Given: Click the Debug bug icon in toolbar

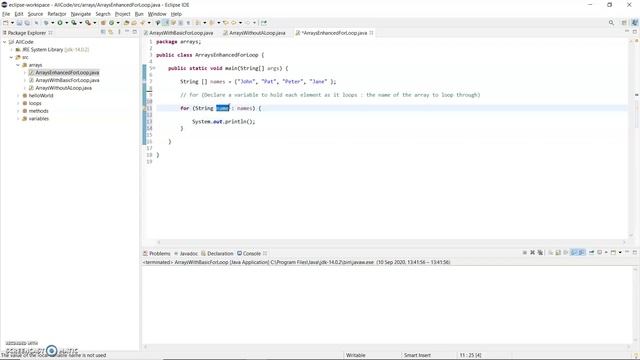Looking at the screenshot, I should click(x=46, y=23).
